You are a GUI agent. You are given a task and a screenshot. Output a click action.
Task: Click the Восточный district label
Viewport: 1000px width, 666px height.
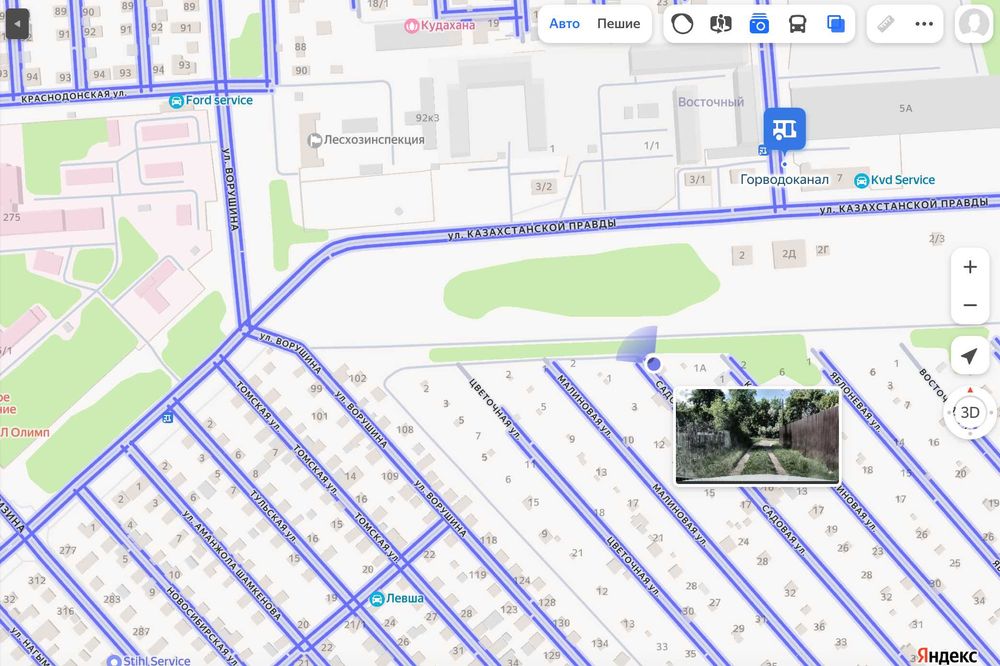pos(710,102)
